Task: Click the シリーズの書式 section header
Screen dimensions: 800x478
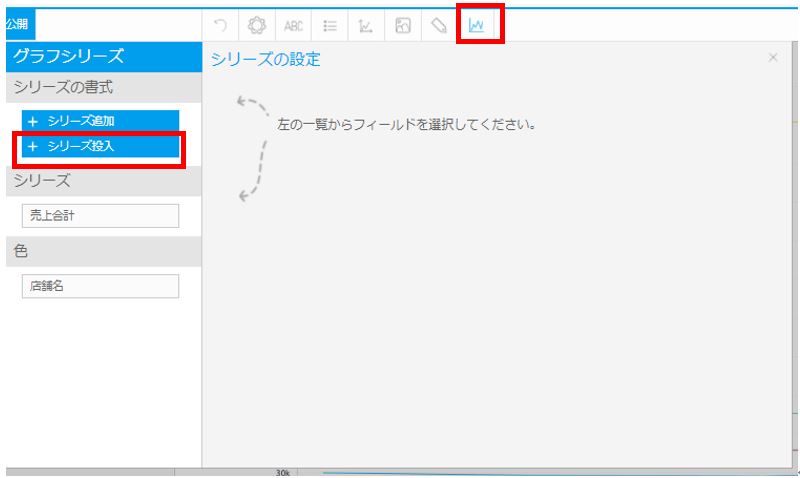Action: 104,87
